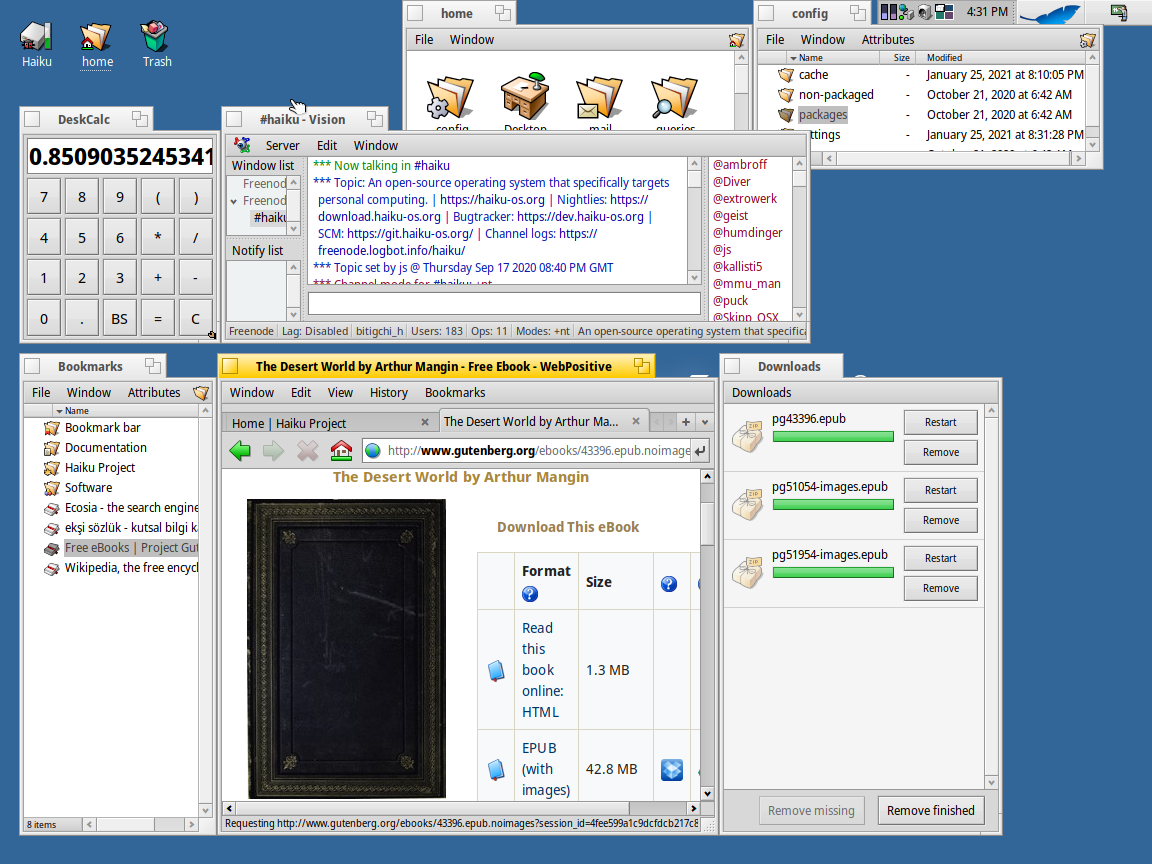
Task: Click Remove finished in Downloads
Action: coord(930,810)
